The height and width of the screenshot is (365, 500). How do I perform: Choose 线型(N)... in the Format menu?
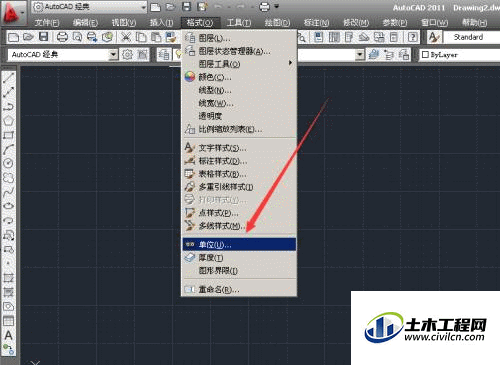(x=239, y=90)
